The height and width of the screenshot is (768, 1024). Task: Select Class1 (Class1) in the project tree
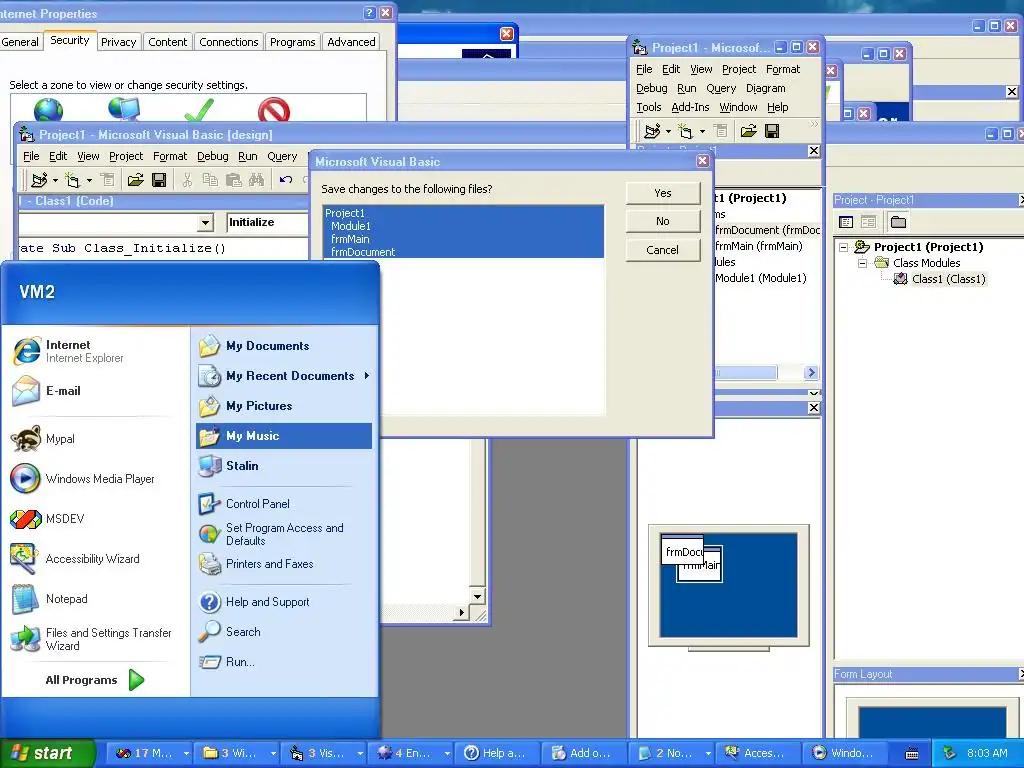coord(948,279)
